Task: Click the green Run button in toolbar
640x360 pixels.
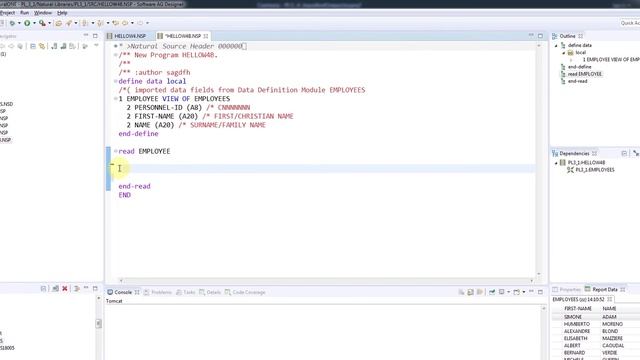Action: coord(27,23)
